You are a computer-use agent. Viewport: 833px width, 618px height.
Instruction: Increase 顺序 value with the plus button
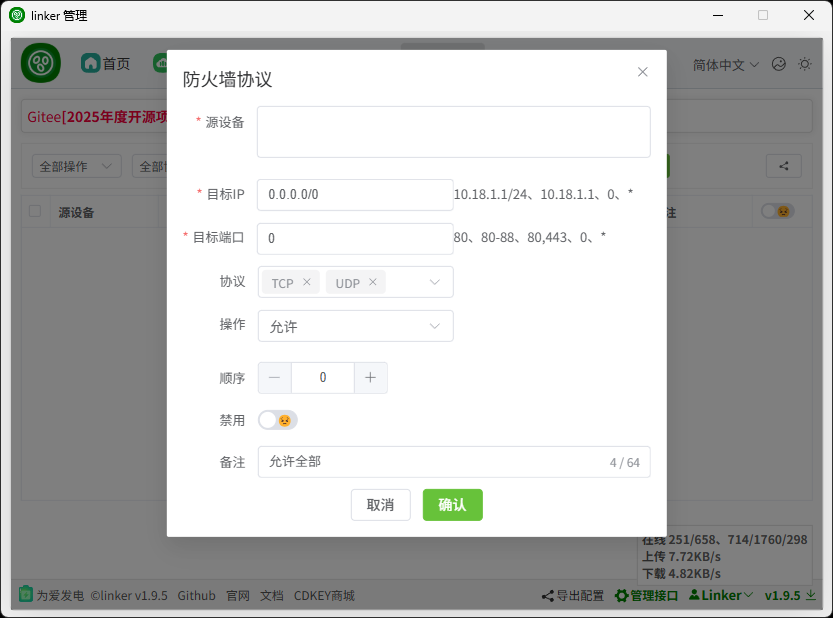pos(370,378)
